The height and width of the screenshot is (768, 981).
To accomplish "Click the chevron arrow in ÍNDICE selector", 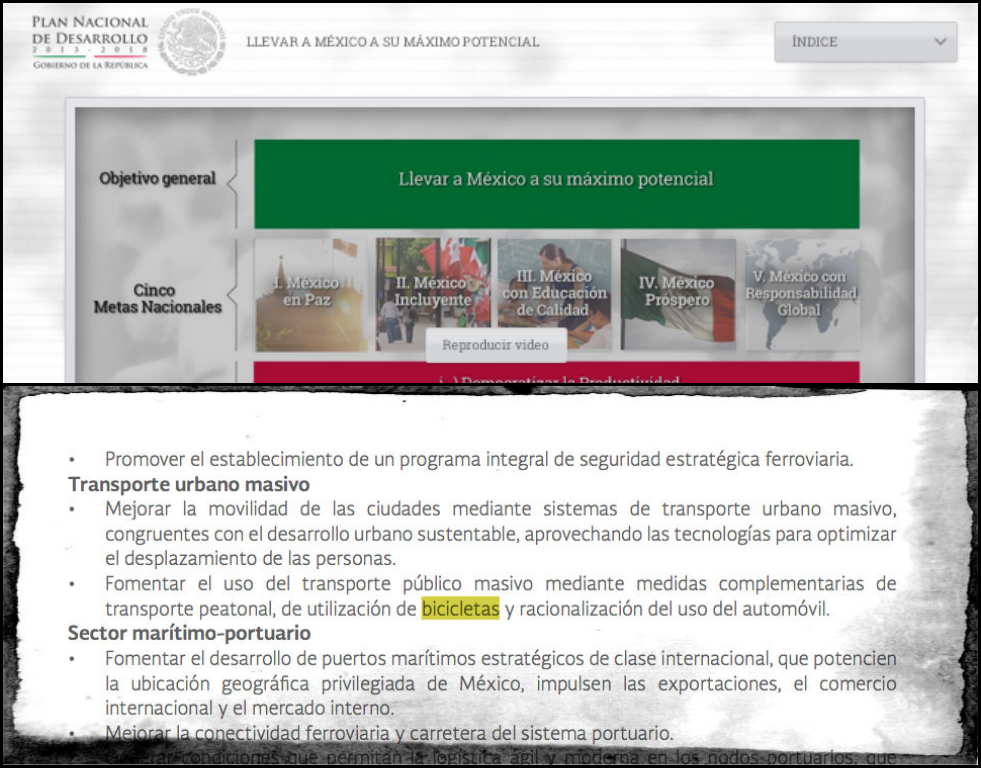I will click(939, 42).
